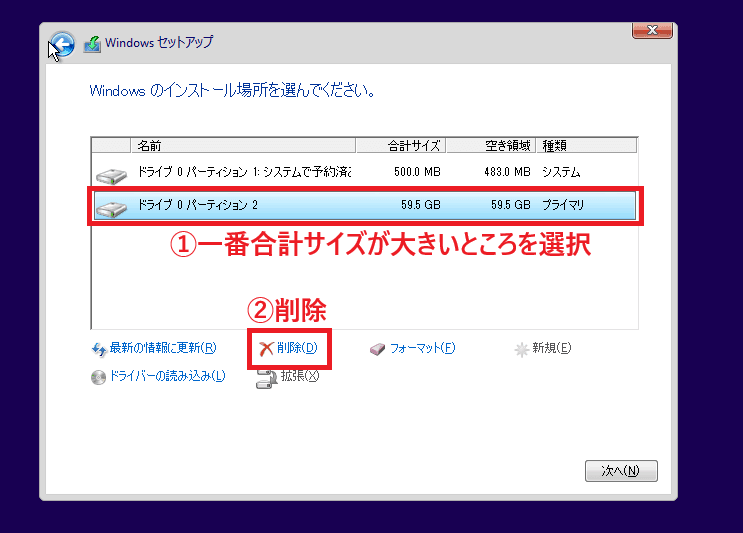Click the red X delete icon

(266, 349)
